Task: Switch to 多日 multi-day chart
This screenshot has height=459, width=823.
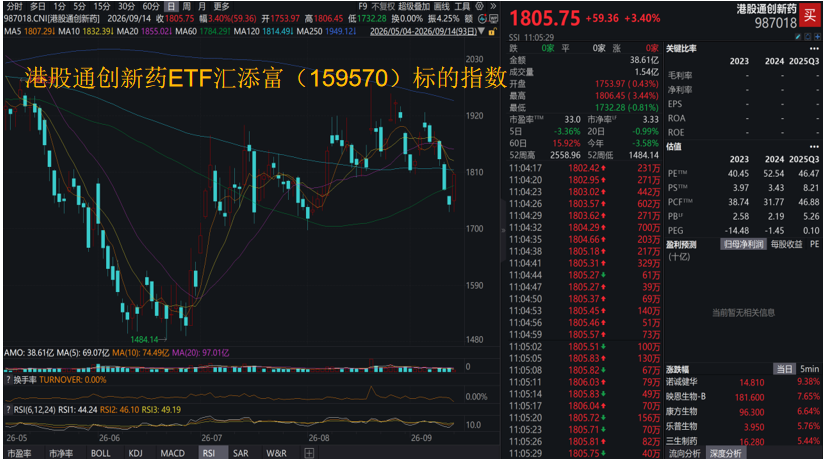Action: point(38,6)
